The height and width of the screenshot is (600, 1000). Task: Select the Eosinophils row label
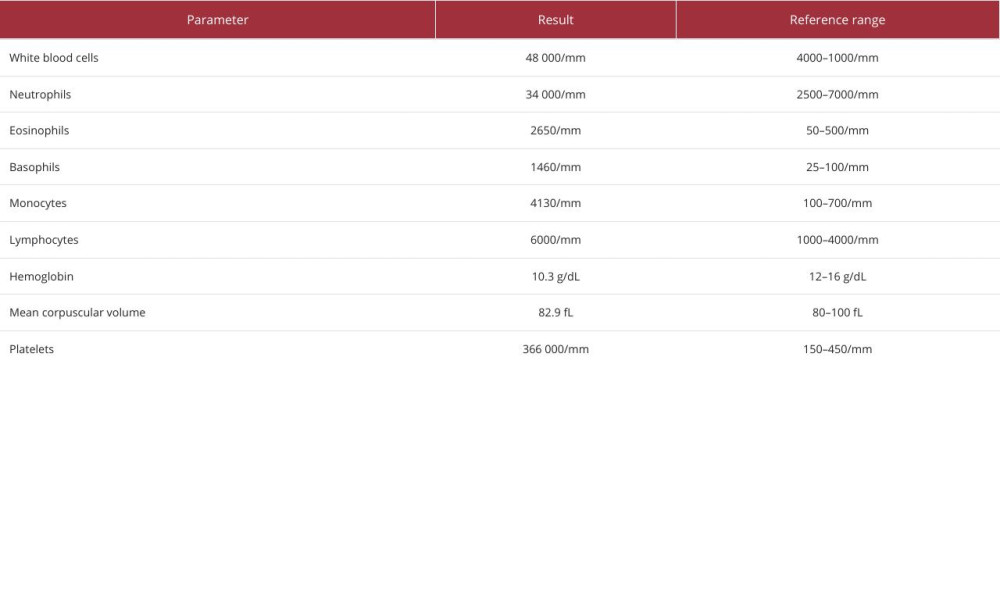click(39, 130)
